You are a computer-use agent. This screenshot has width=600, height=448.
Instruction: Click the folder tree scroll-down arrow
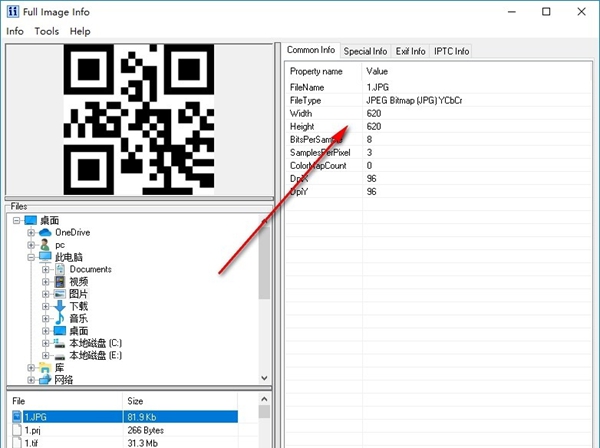(x=264, y=378)
